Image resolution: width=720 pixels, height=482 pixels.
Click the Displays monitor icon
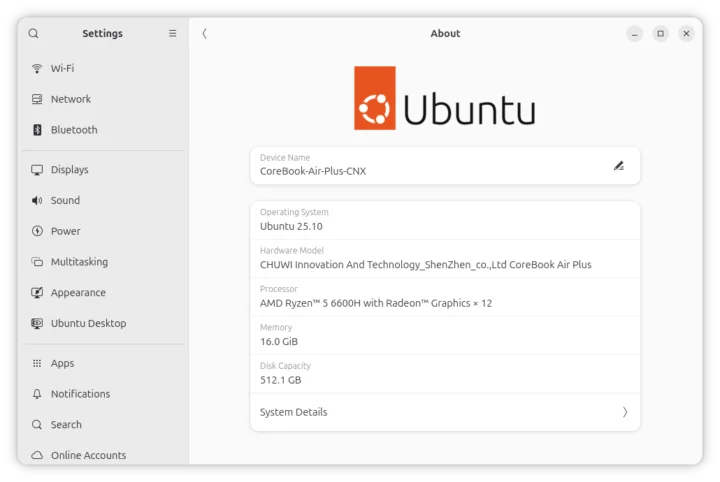[37, 170]
